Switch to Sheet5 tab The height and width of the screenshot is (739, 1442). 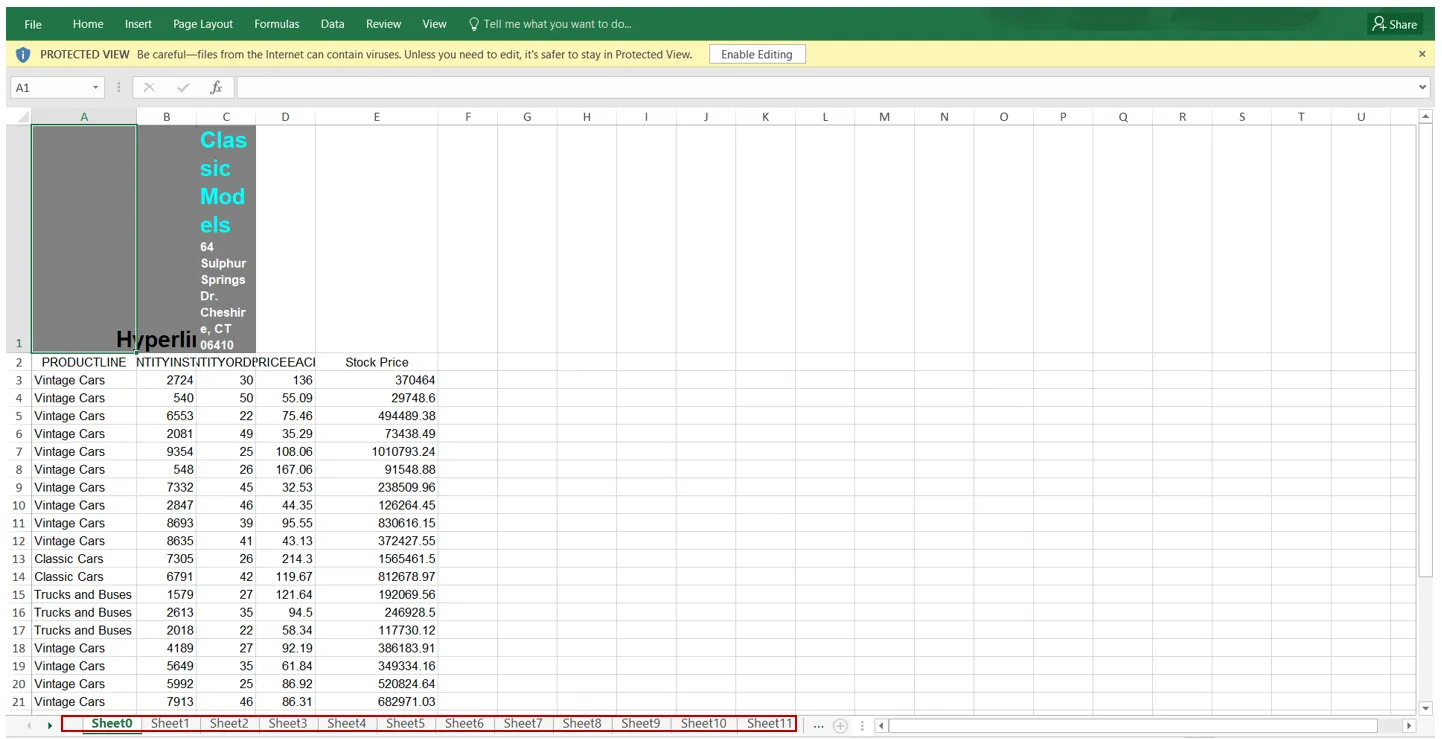[x=406, y=723]
